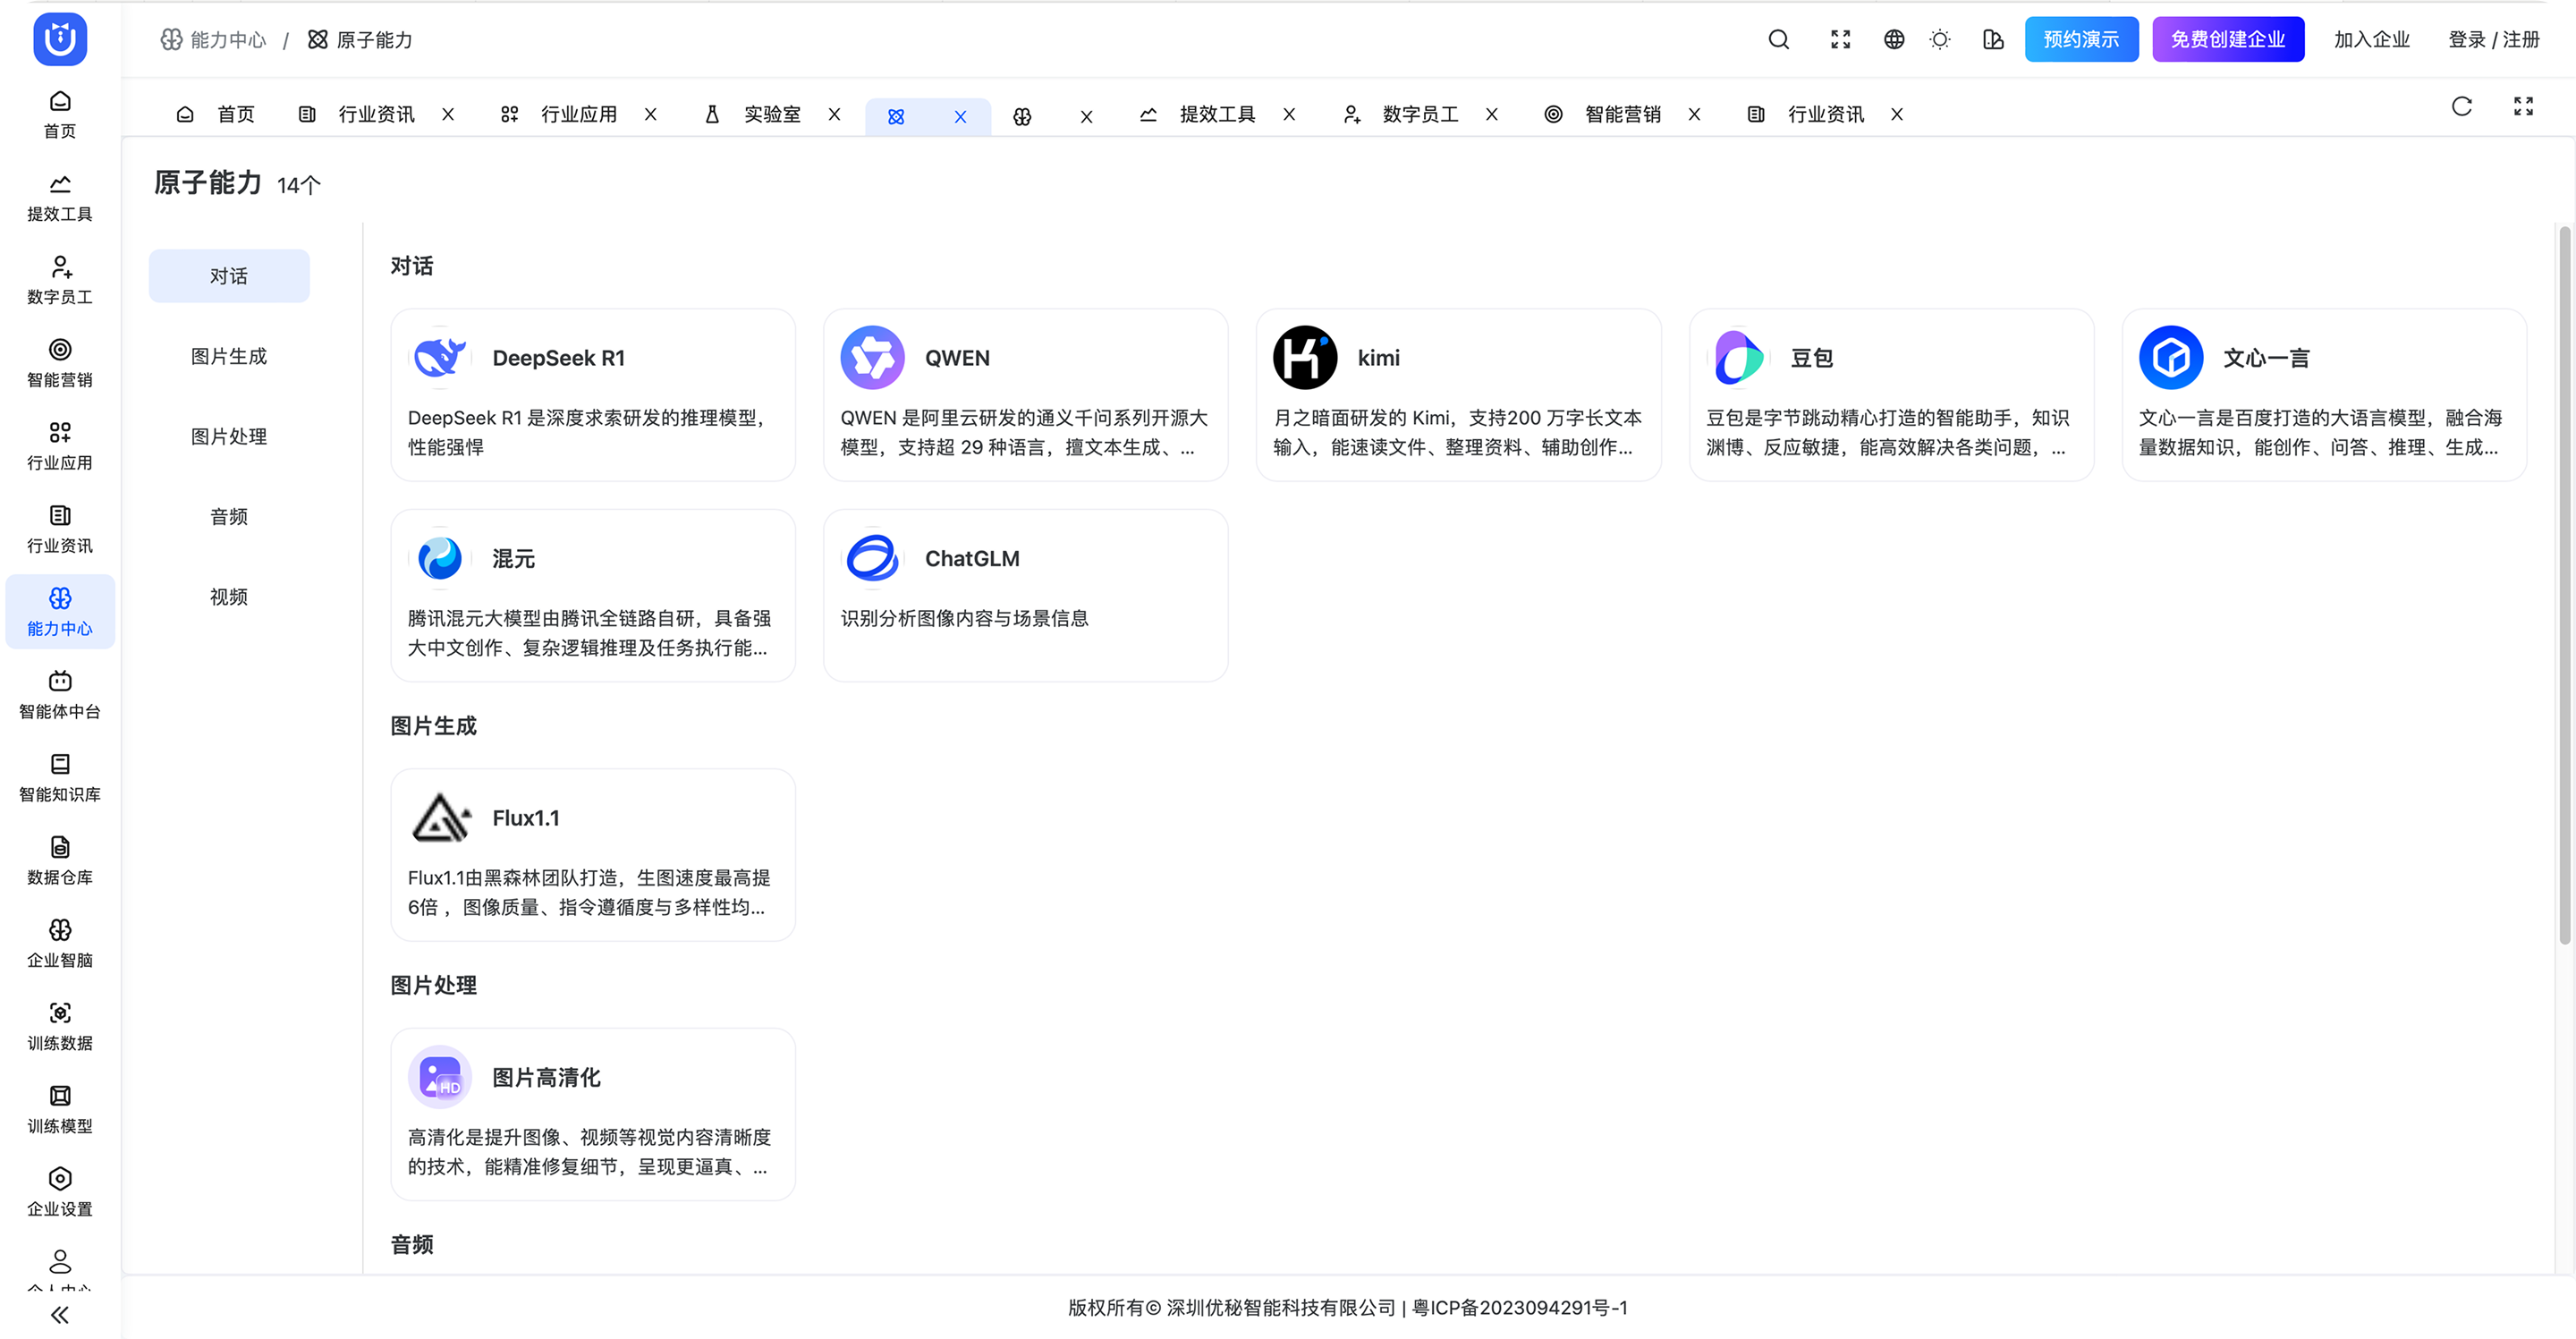2576x1339 pixels.
Task: Go to 企业智脑 in sidebar
Action: 60,943
